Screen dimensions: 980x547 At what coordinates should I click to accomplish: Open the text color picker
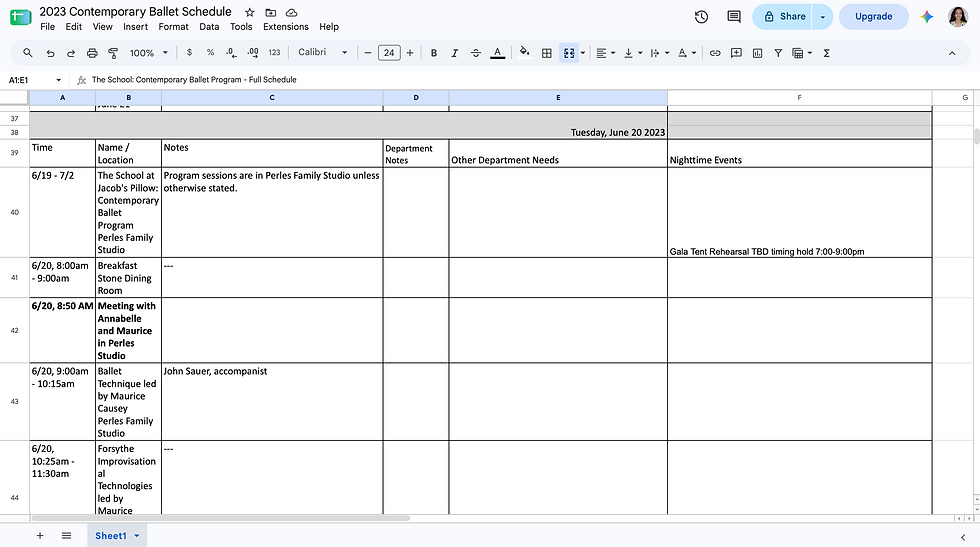coord(498,53)
